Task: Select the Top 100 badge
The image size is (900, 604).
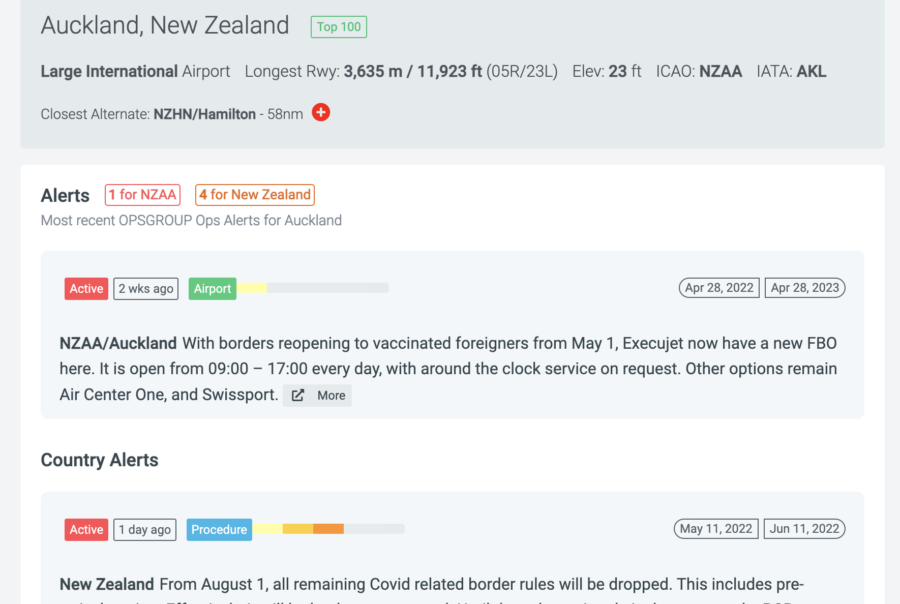Action: [338, 27]
